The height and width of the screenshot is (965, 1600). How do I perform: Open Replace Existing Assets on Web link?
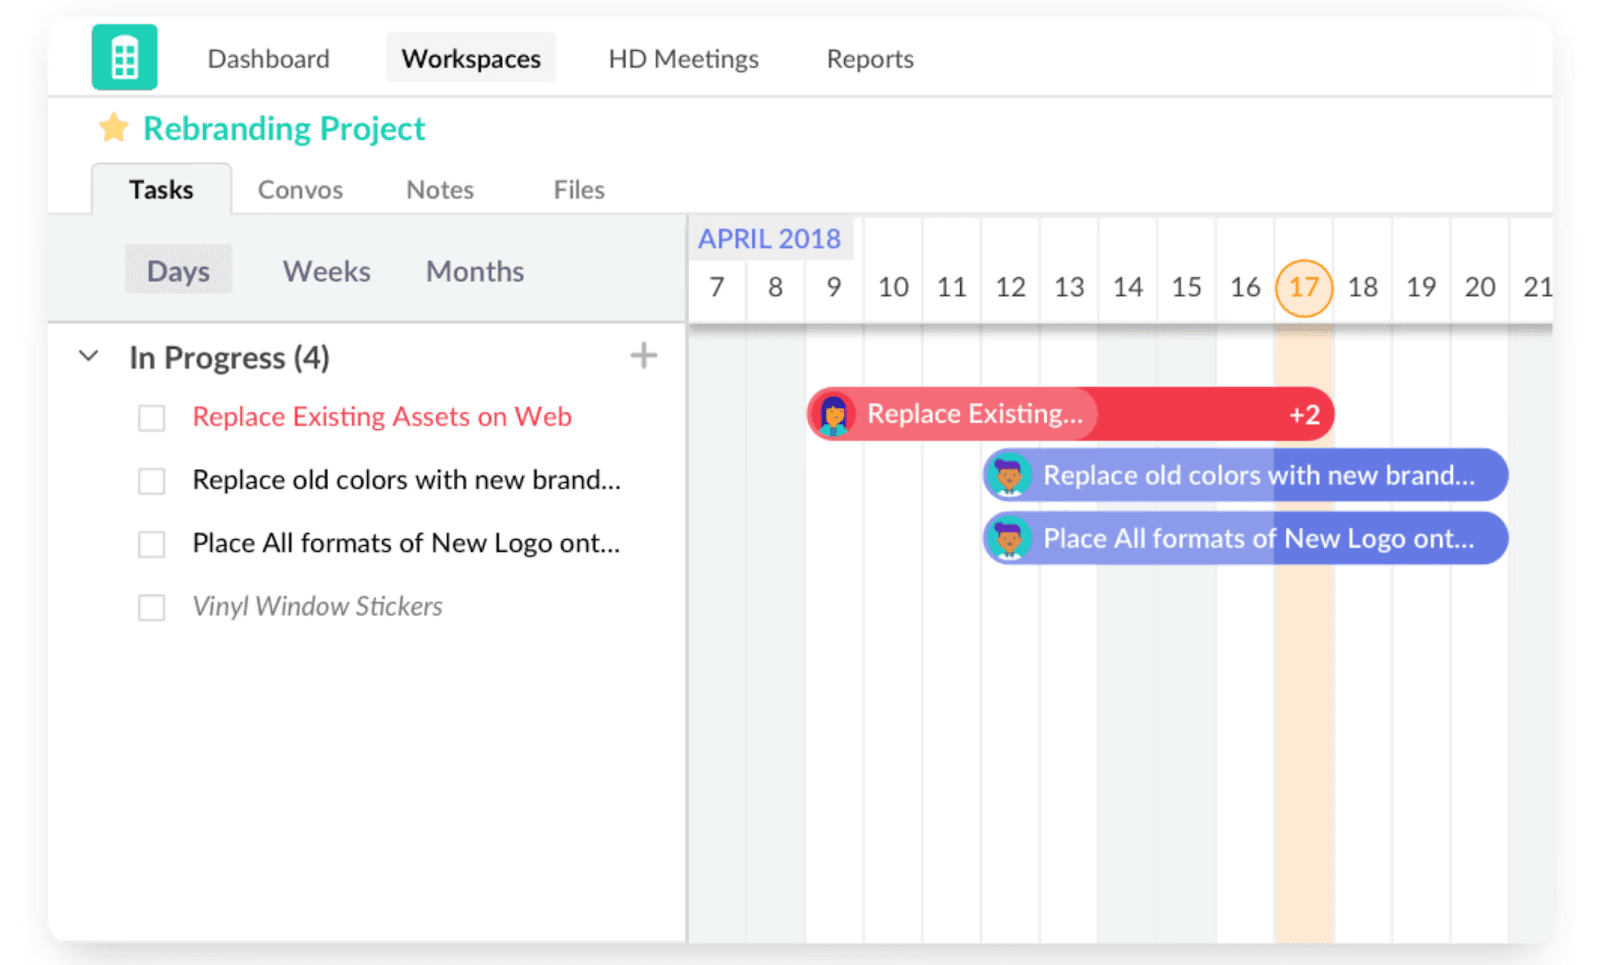tap(382, 417)
